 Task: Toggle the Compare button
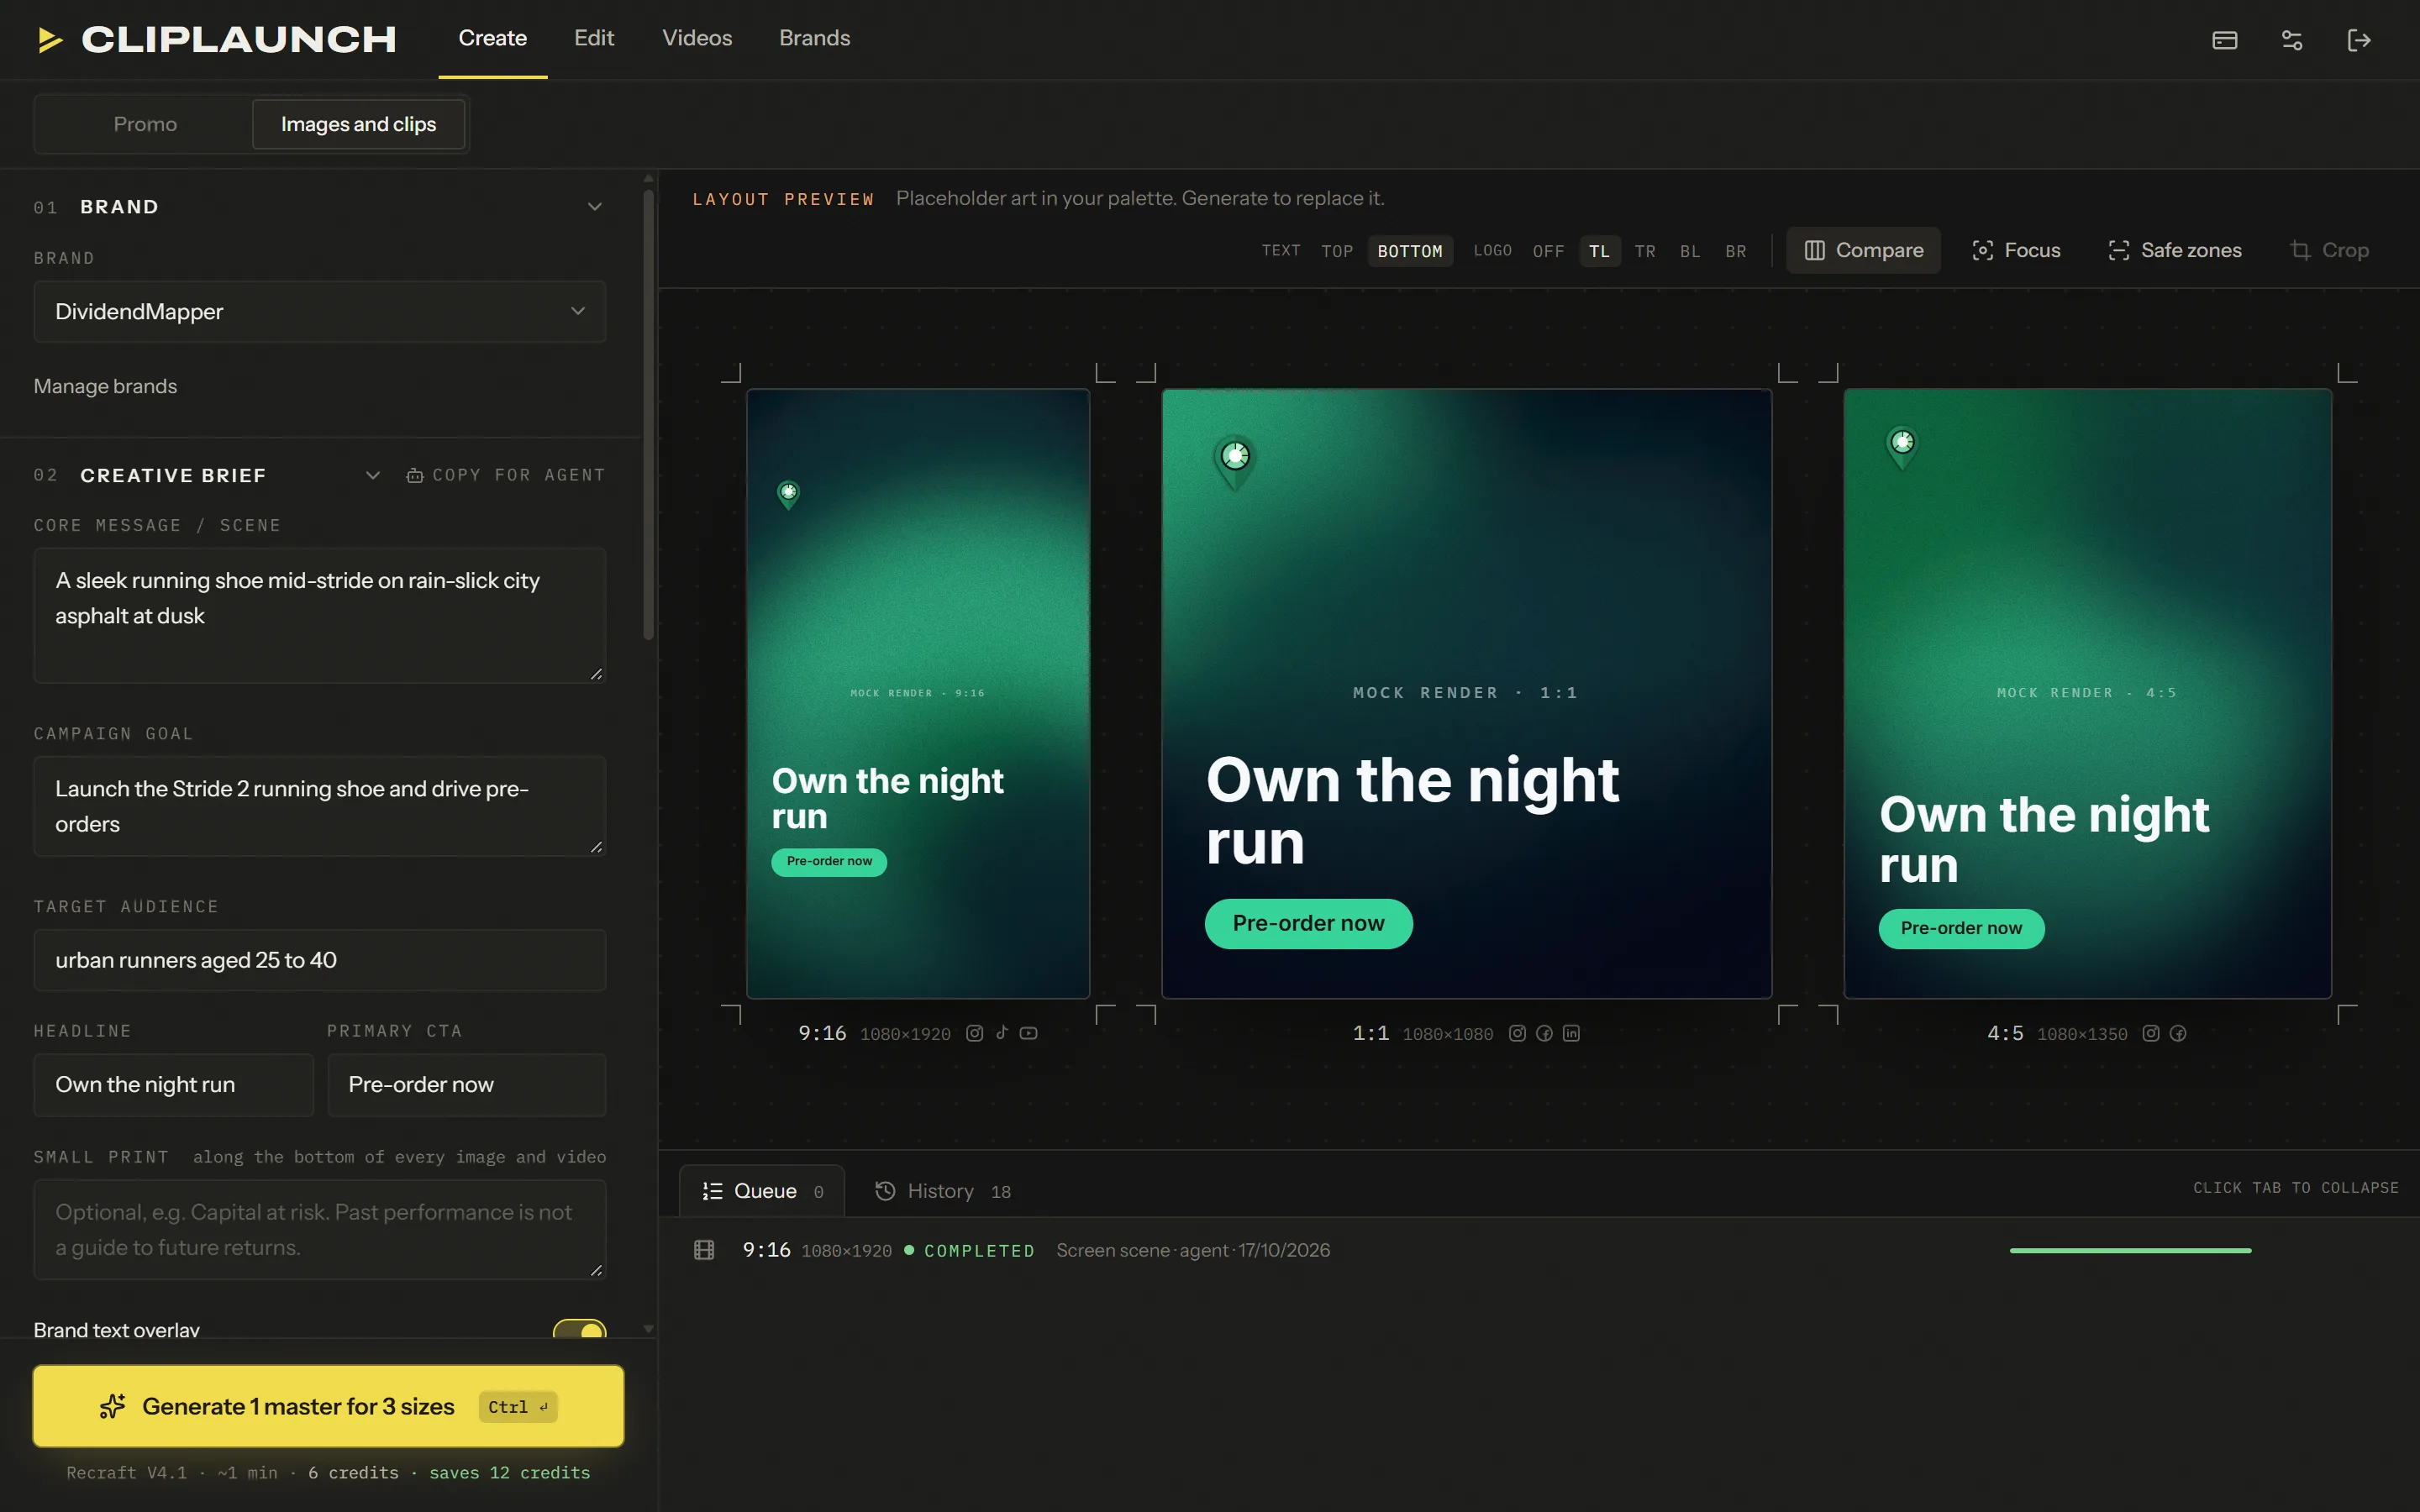click(x=1863, y=250)
